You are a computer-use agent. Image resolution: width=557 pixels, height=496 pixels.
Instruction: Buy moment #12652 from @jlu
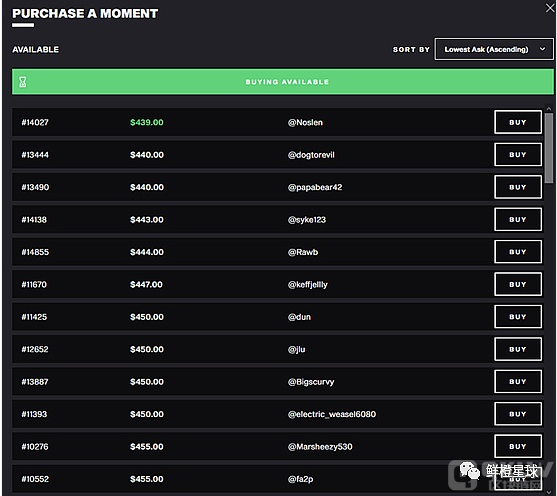[x=518, y=349]
